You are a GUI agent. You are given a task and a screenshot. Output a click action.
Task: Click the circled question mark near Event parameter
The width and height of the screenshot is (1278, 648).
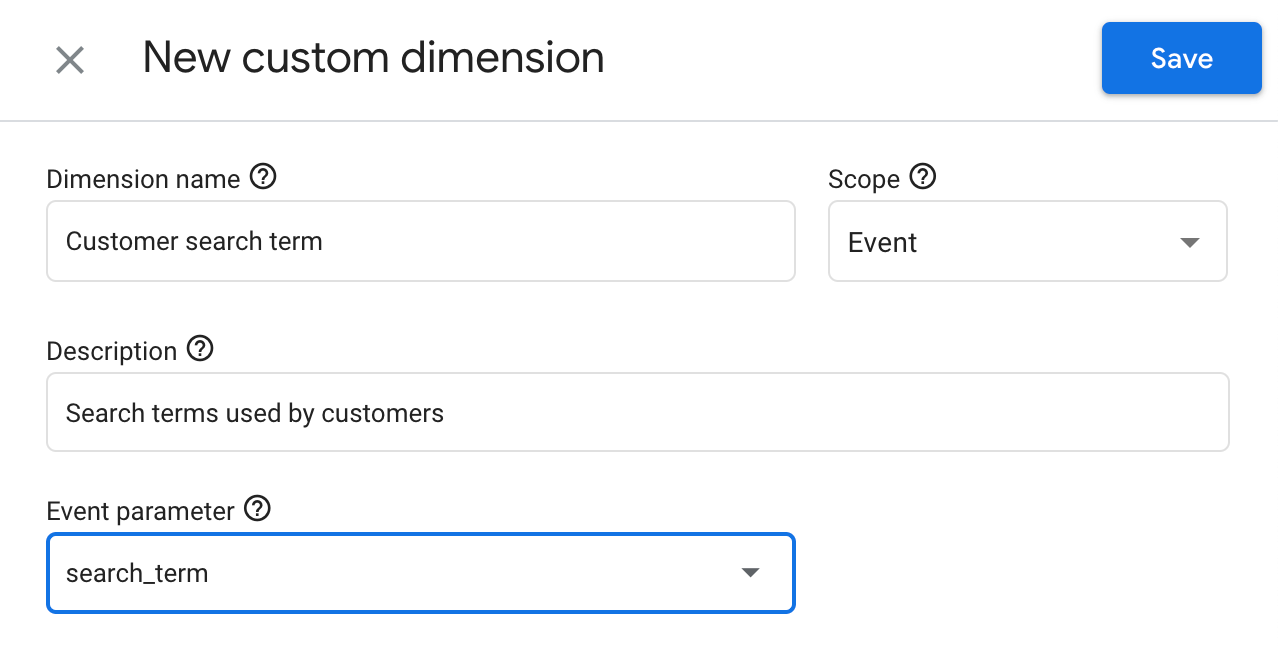[258, 508]
